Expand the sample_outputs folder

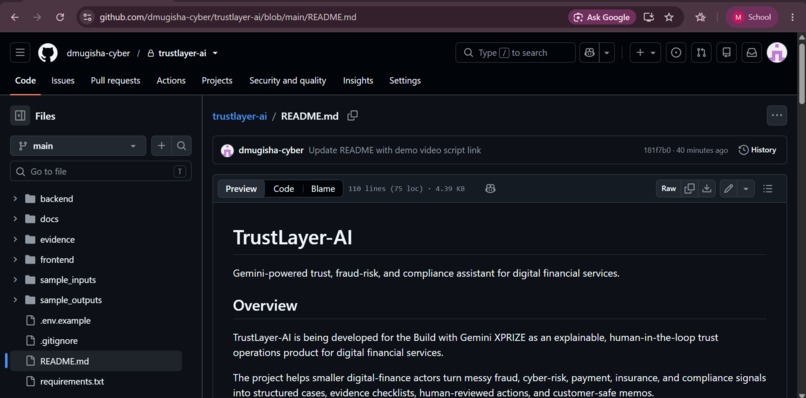click(x=15, y=300)
